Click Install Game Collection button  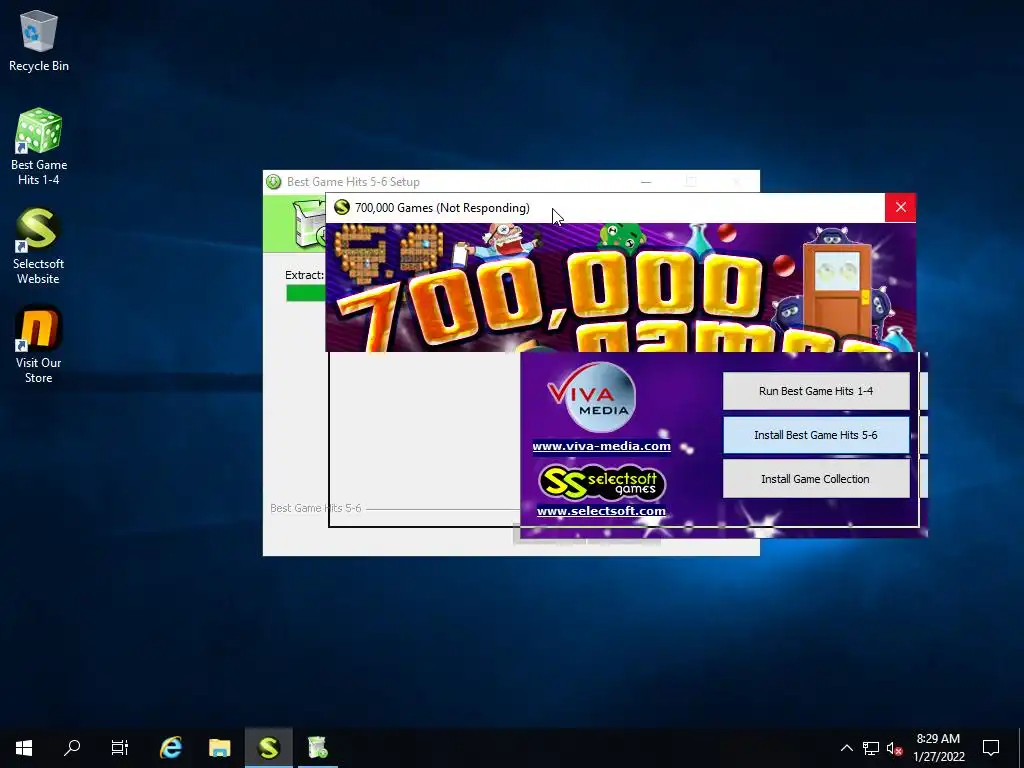coord(816,479)
